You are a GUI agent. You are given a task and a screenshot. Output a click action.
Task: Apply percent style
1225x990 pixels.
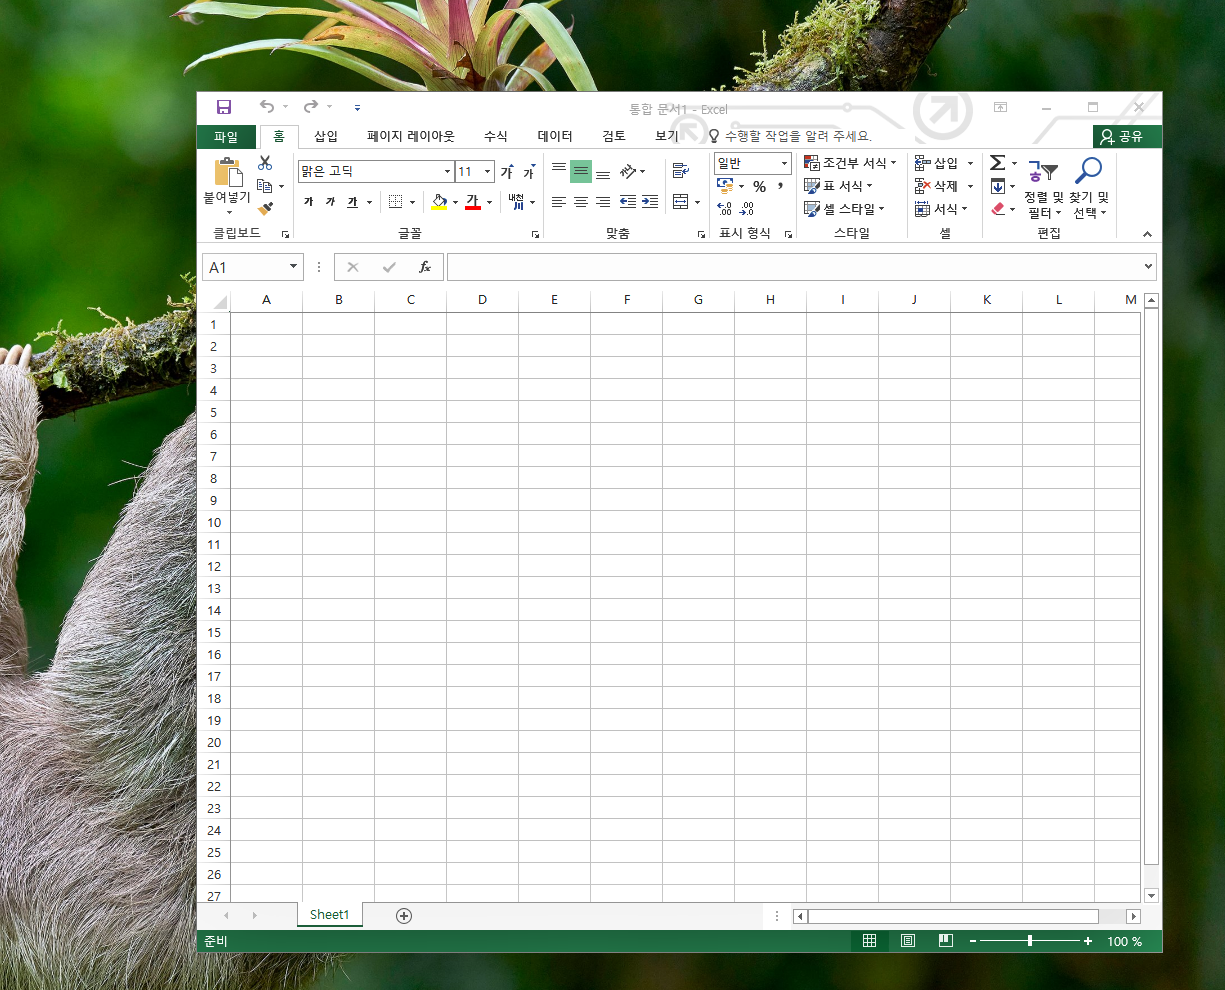point(760,187)
